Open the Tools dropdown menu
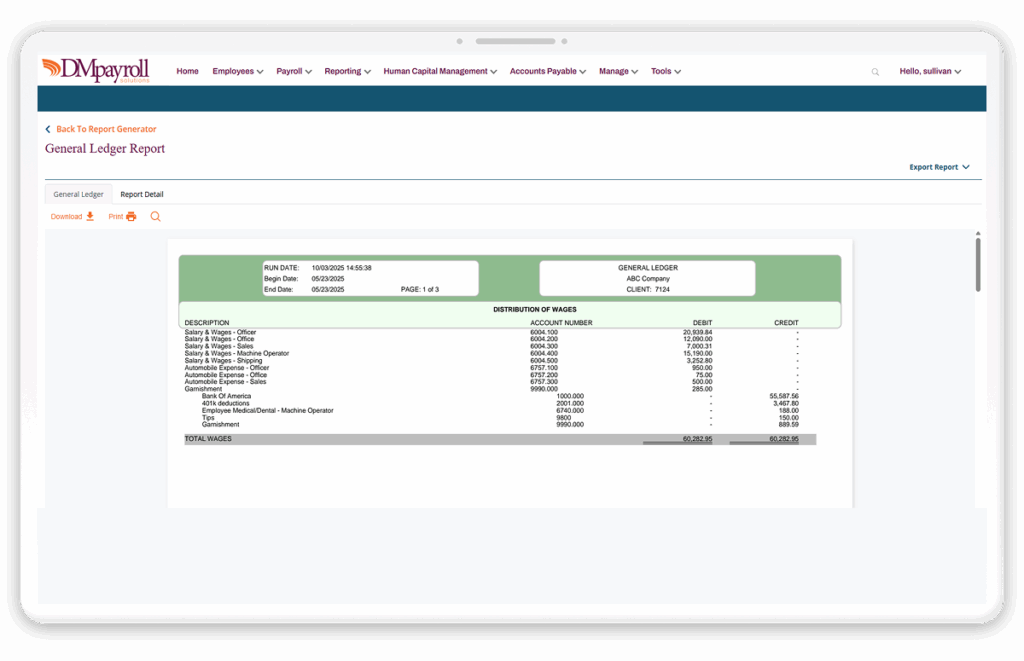 tap(666, 71)
